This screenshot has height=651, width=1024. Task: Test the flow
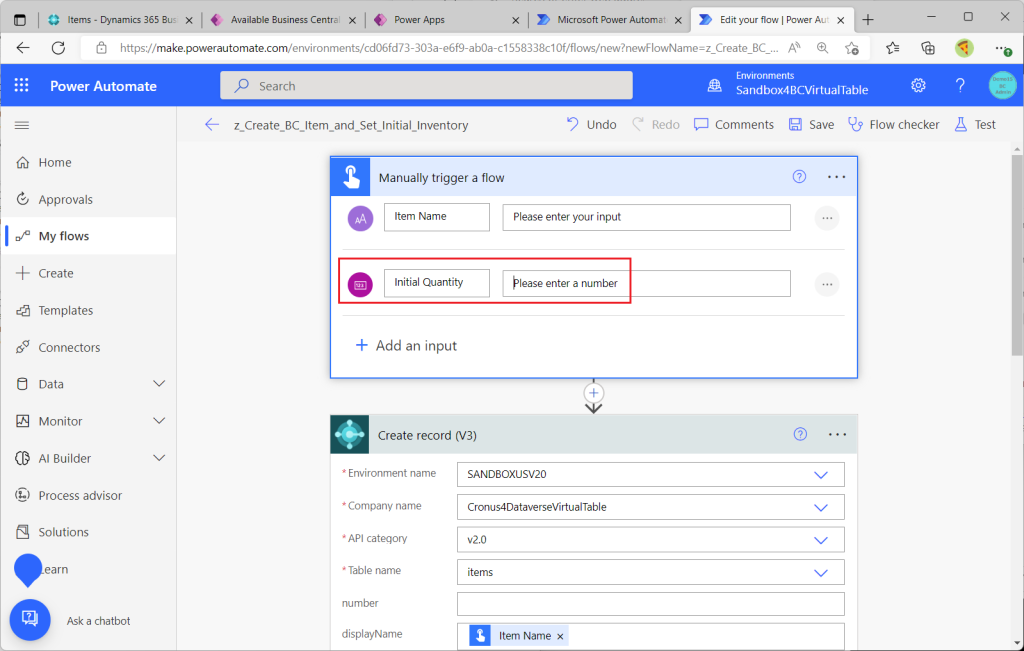point(975,125)
